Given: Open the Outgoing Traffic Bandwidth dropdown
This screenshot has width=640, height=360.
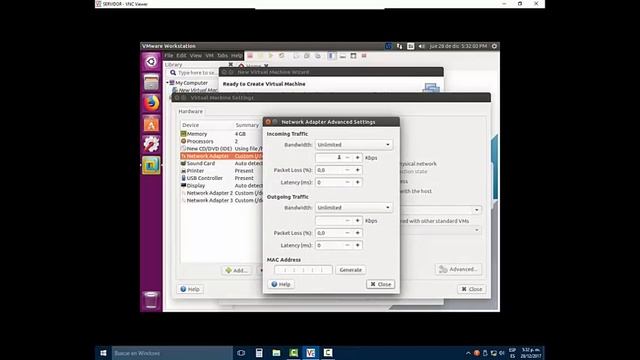Looking at the screenshot, I should click(x=354, y=207).
